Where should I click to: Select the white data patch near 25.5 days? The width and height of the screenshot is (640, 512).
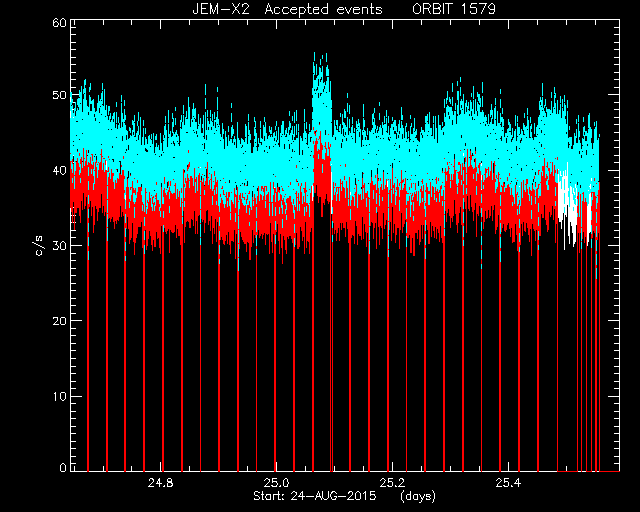(x=571, y=206)
